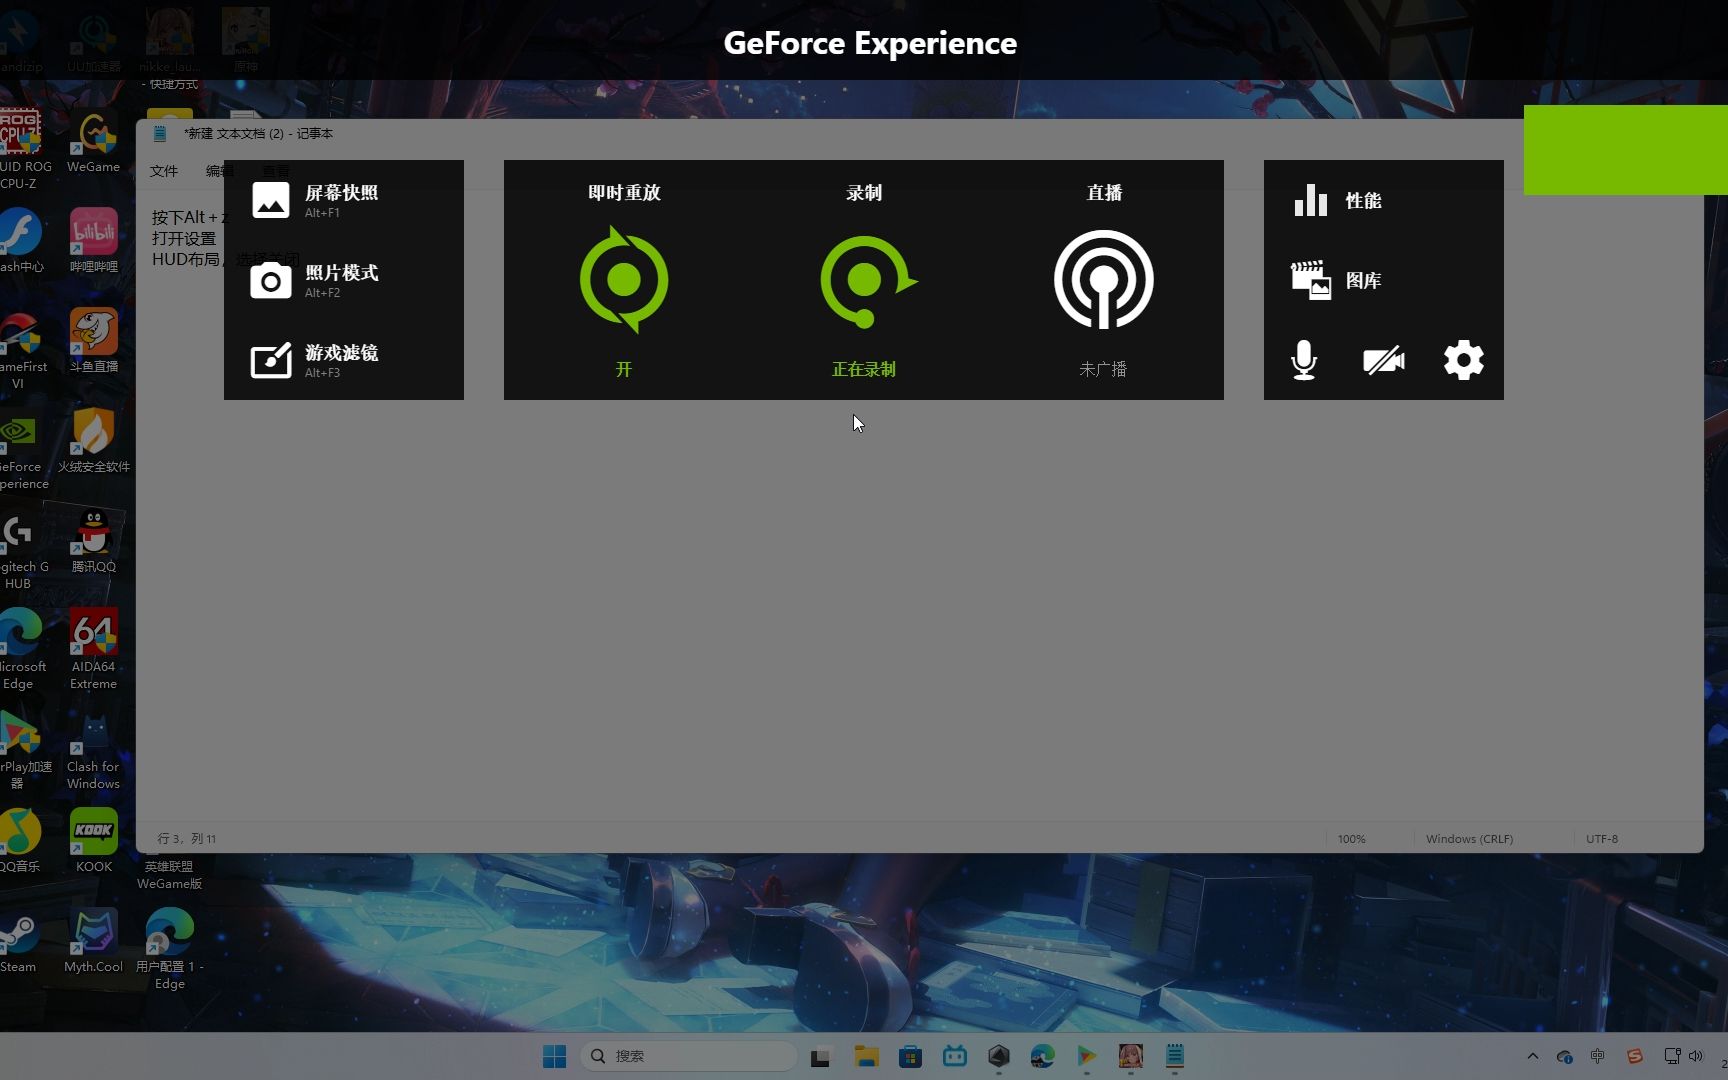This screenshot has height=1080, width=1728.
Task: Open 用户配置 1 - Edge desktop shortcut
Action: [170, 948]
